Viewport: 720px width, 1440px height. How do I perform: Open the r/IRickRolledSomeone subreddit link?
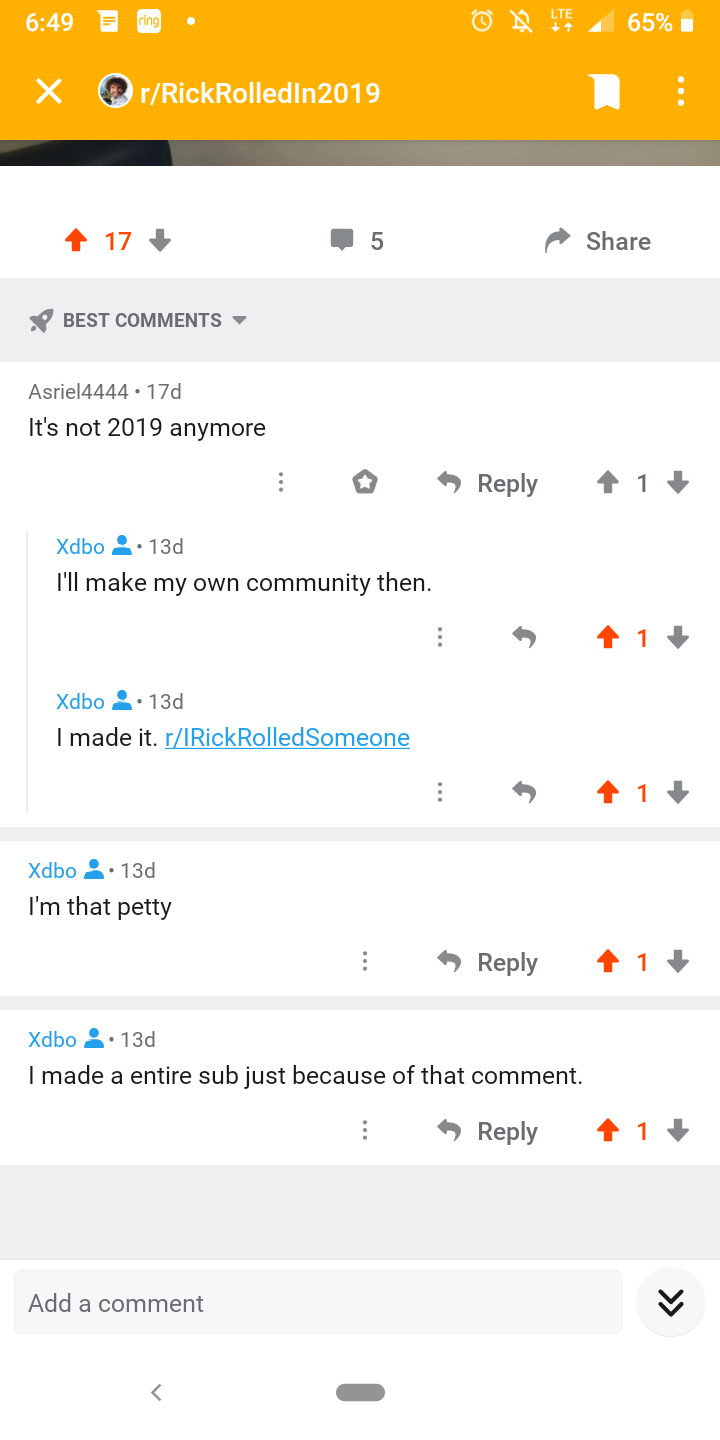(287, 738)
